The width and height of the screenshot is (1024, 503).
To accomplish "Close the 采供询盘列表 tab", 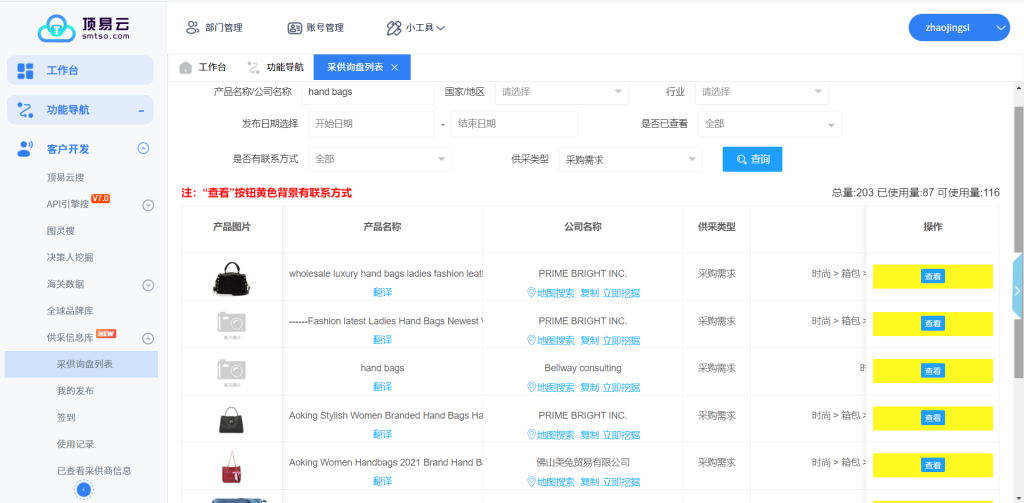I will [395, 67].
